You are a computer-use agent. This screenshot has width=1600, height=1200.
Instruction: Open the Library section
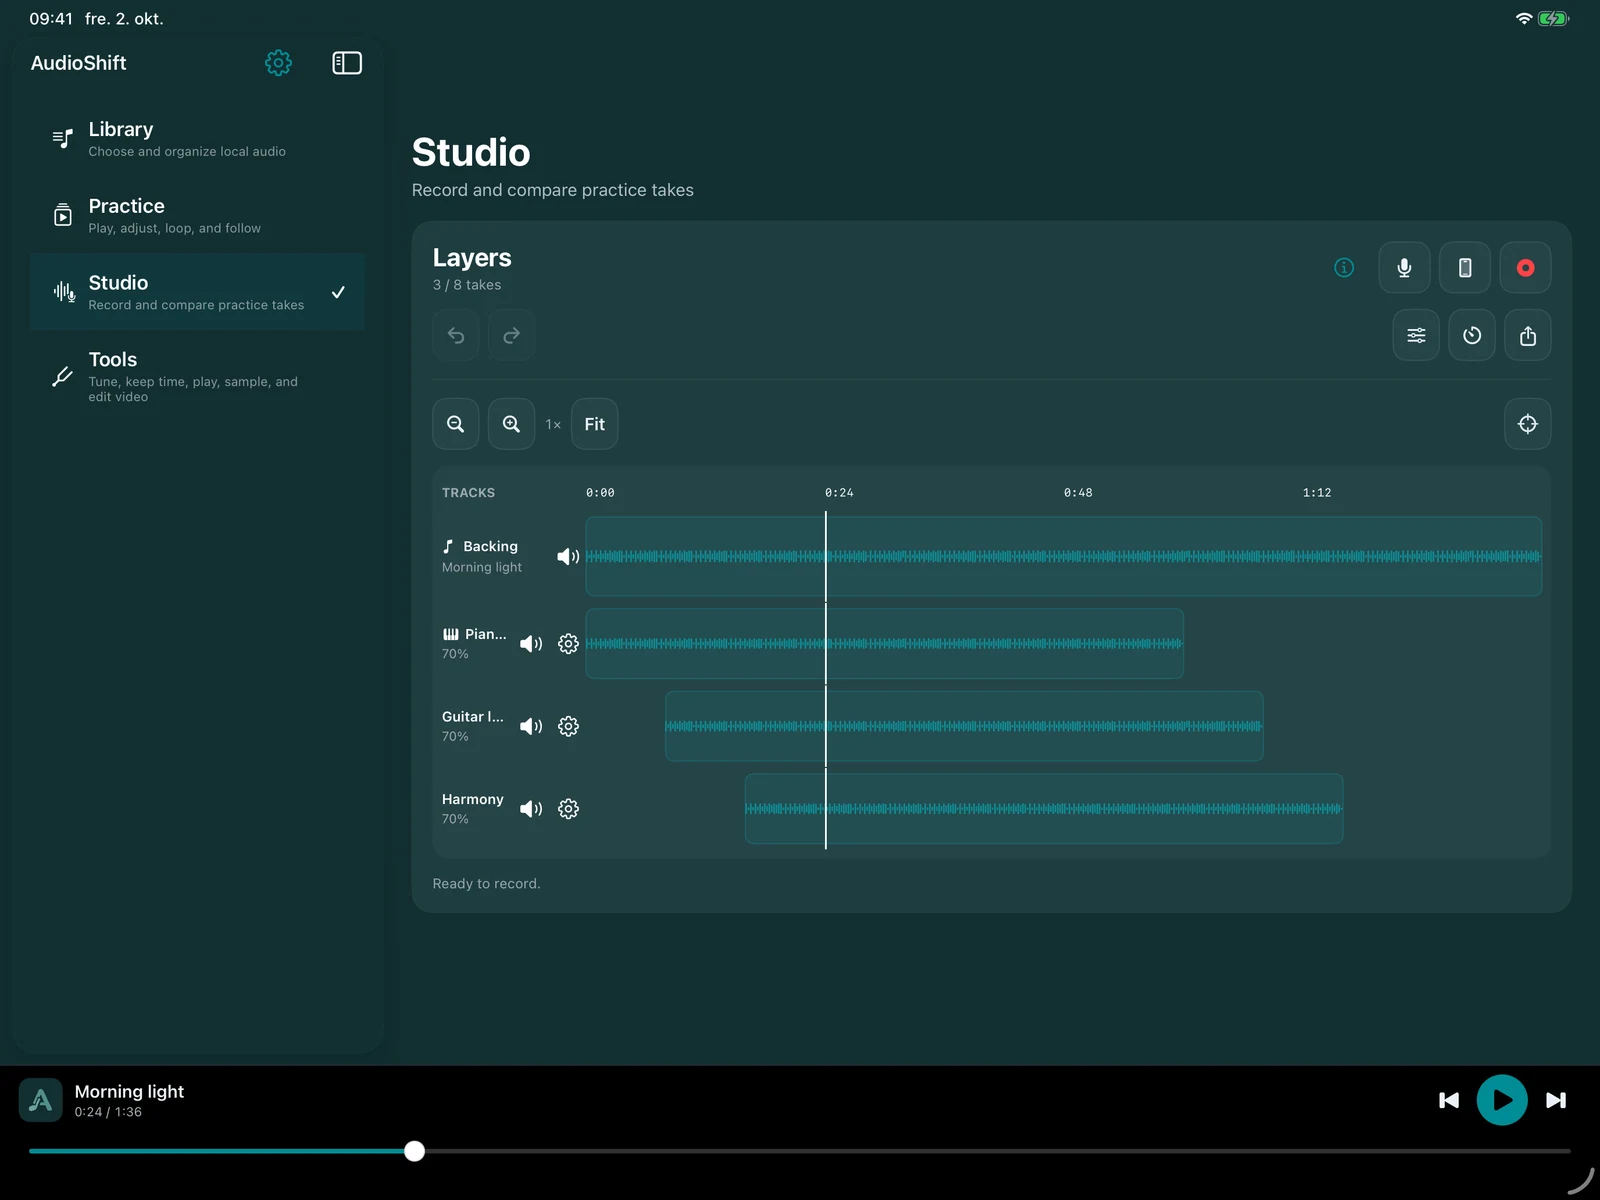pos(197,139)
